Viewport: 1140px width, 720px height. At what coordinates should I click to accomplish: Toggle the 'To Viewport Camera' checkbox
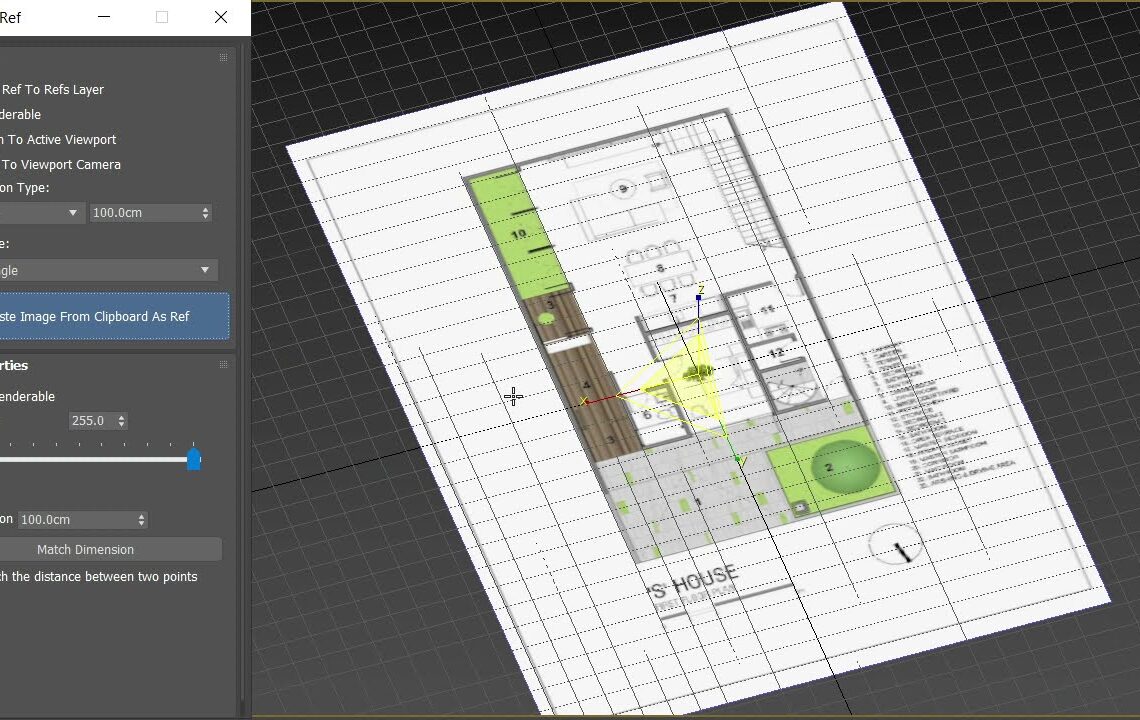(5, 164)
